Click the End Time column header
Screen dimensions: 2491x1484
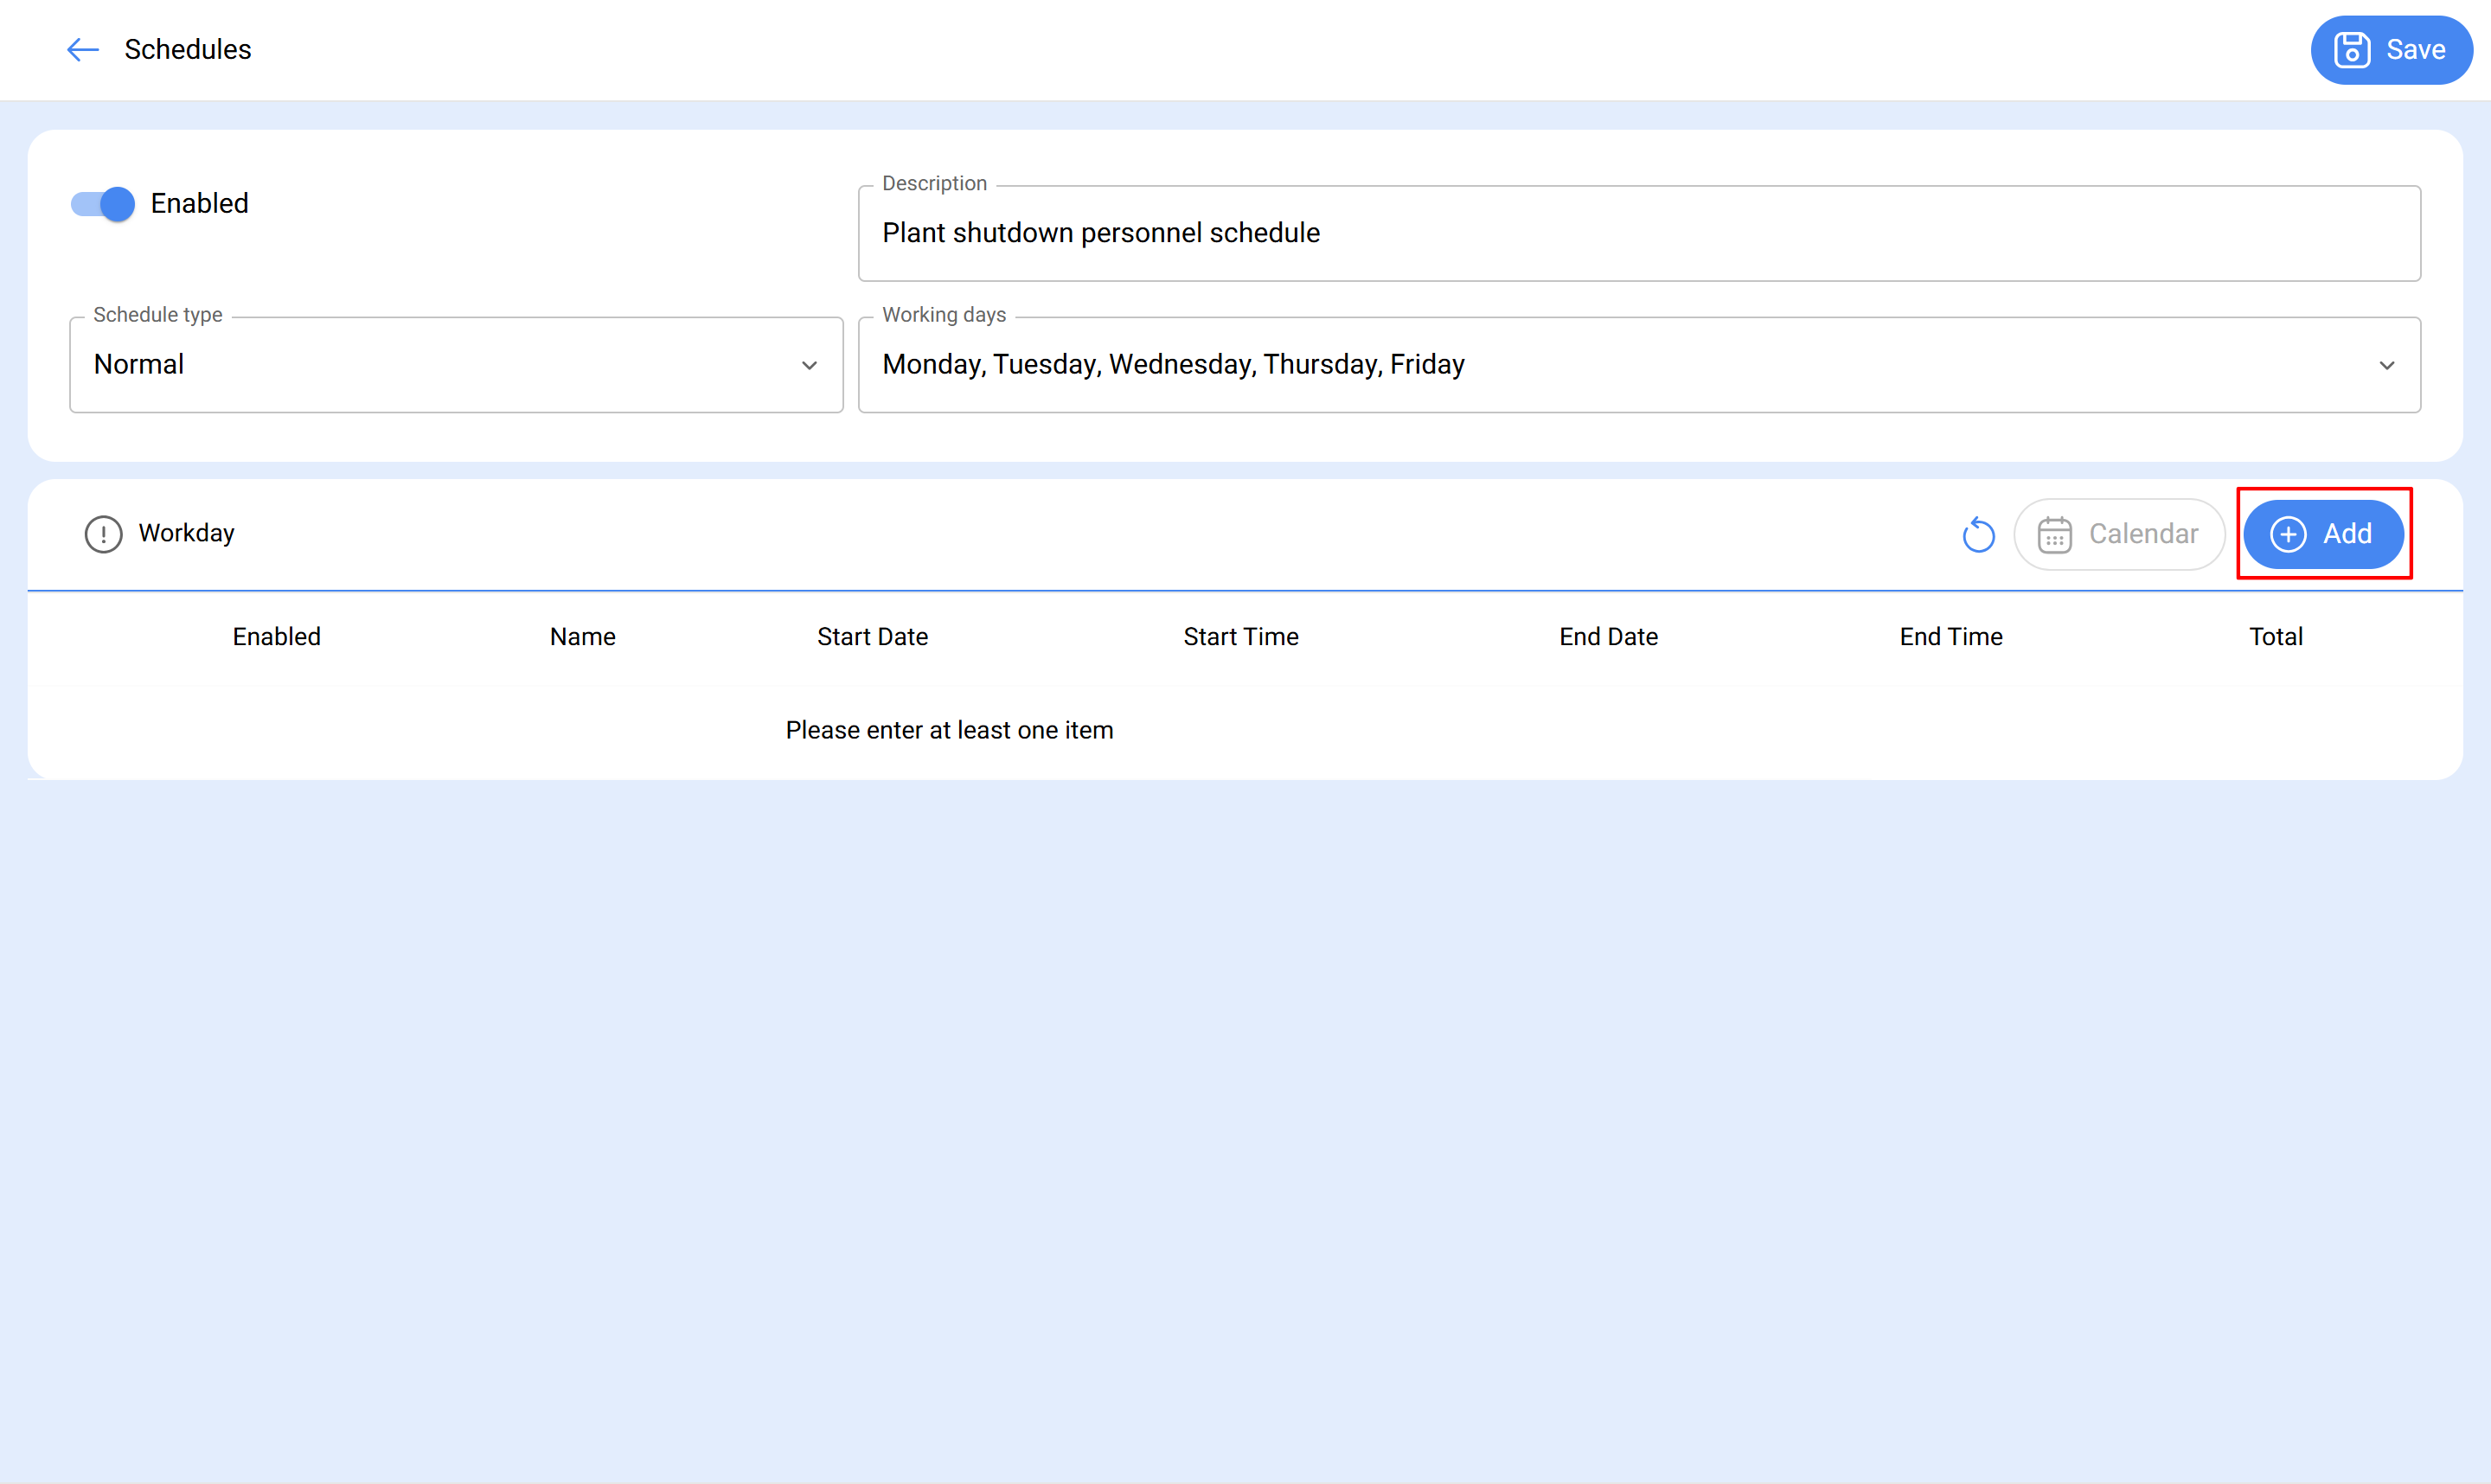coord(1950,637)
